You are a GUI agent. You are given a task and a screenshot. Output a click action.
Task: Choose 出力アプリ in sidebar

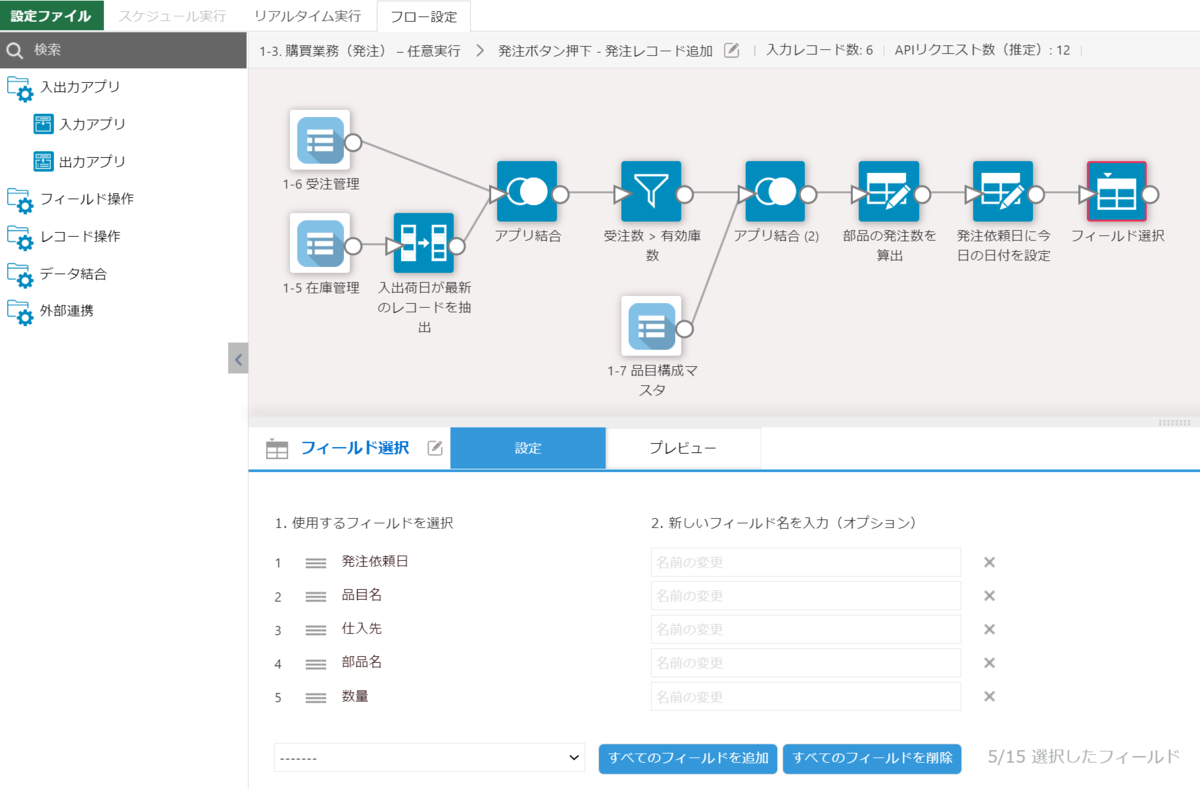80,161
